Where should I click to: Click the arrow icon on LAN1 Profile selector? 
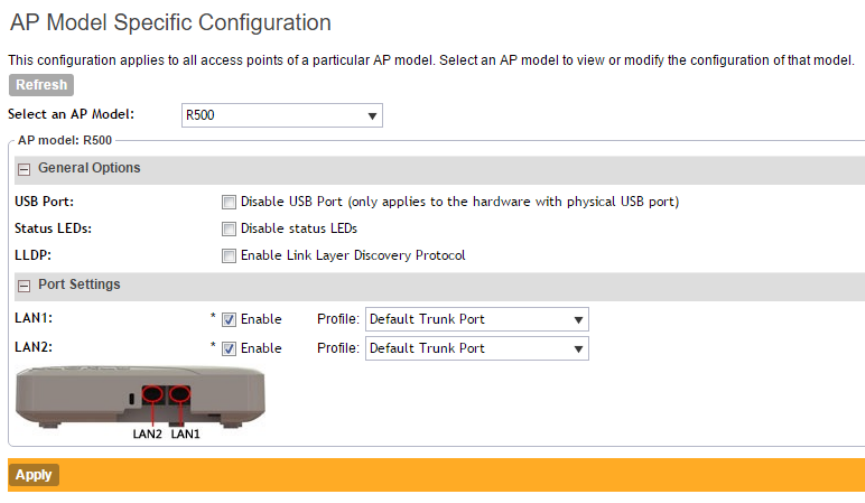pos(578,320)
